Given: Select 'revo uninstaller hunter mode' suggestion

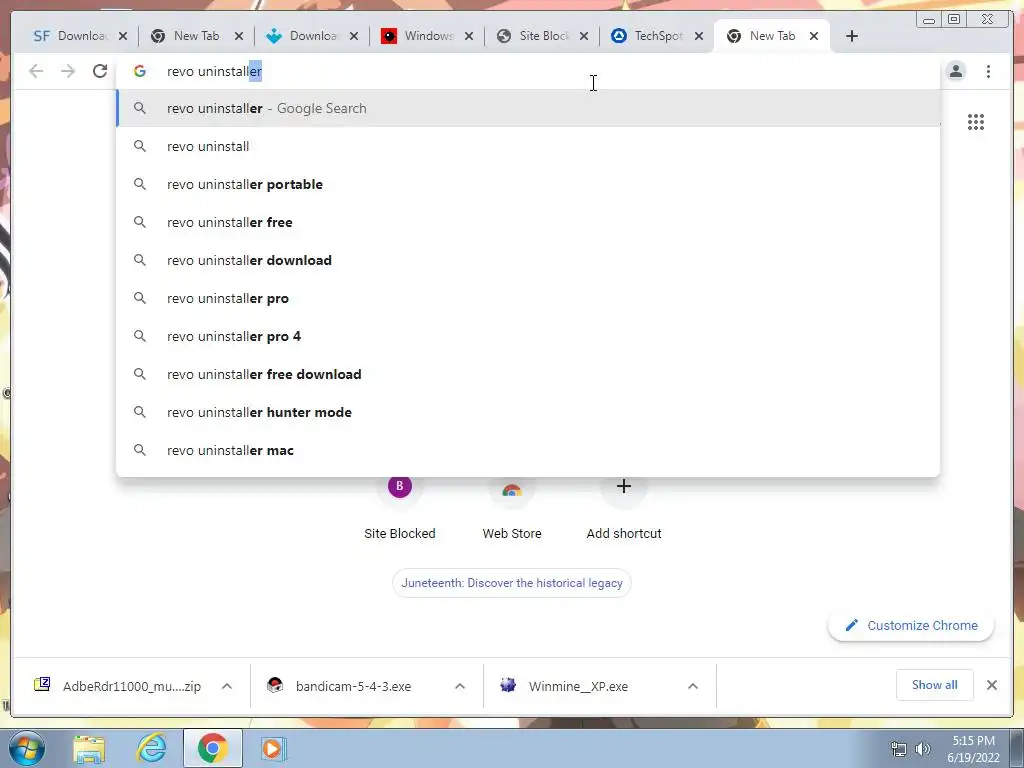Looking at the screenshot, I should [528, 412].
